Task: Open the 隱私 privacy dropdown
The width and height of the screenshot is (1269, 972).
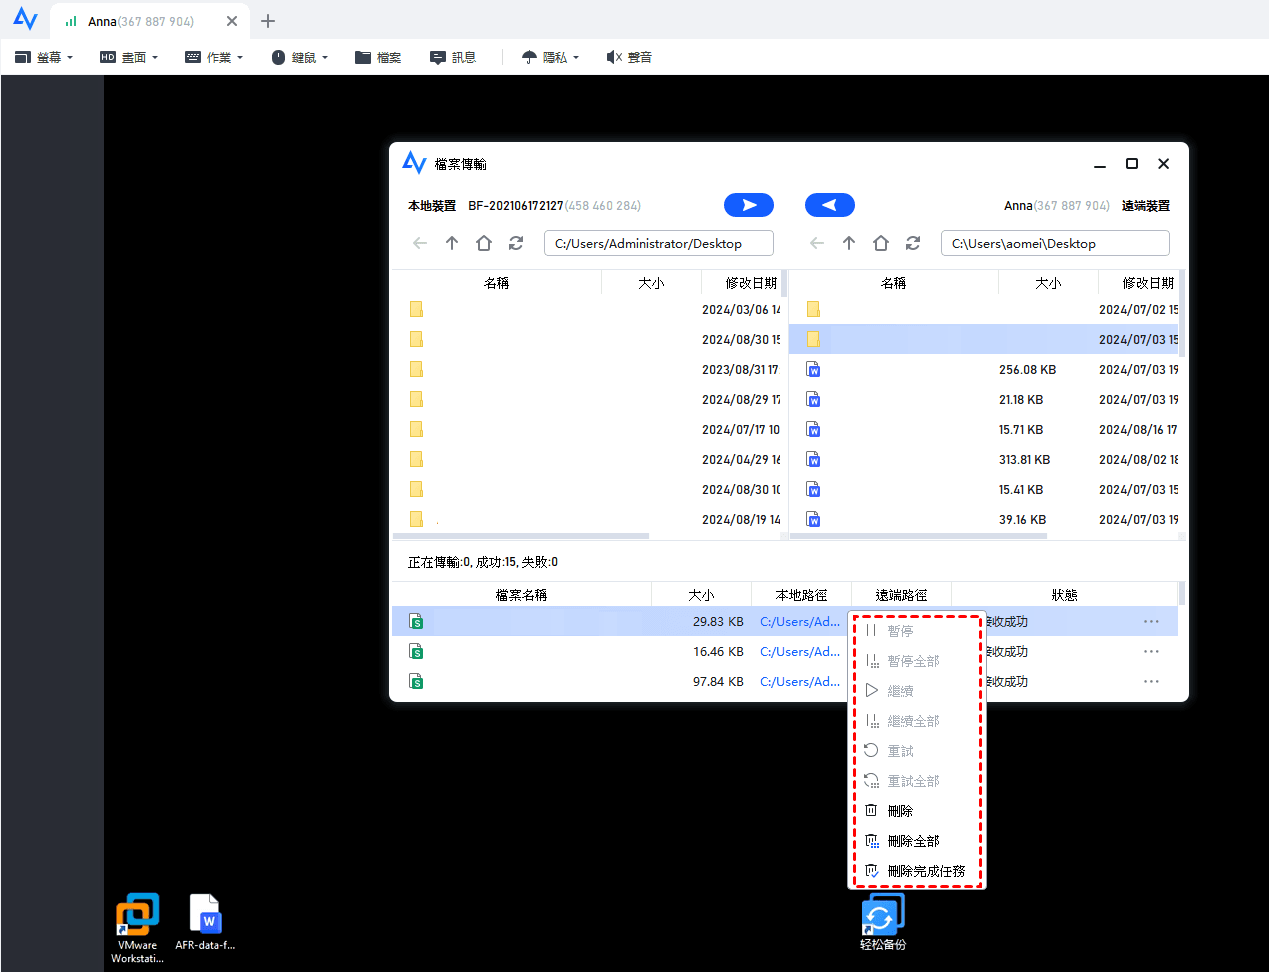Action: tap(550, 57)
